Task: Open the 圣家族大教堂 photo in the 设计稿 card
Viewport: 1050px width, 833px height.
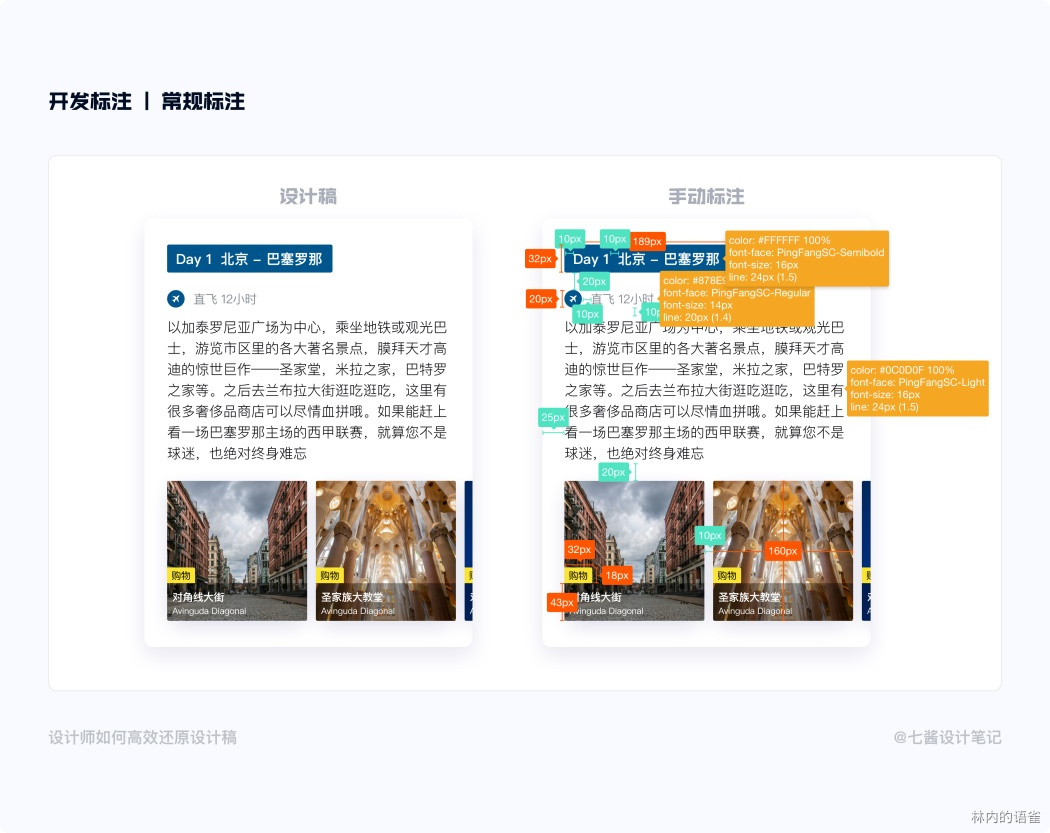Action: [386, 550]
